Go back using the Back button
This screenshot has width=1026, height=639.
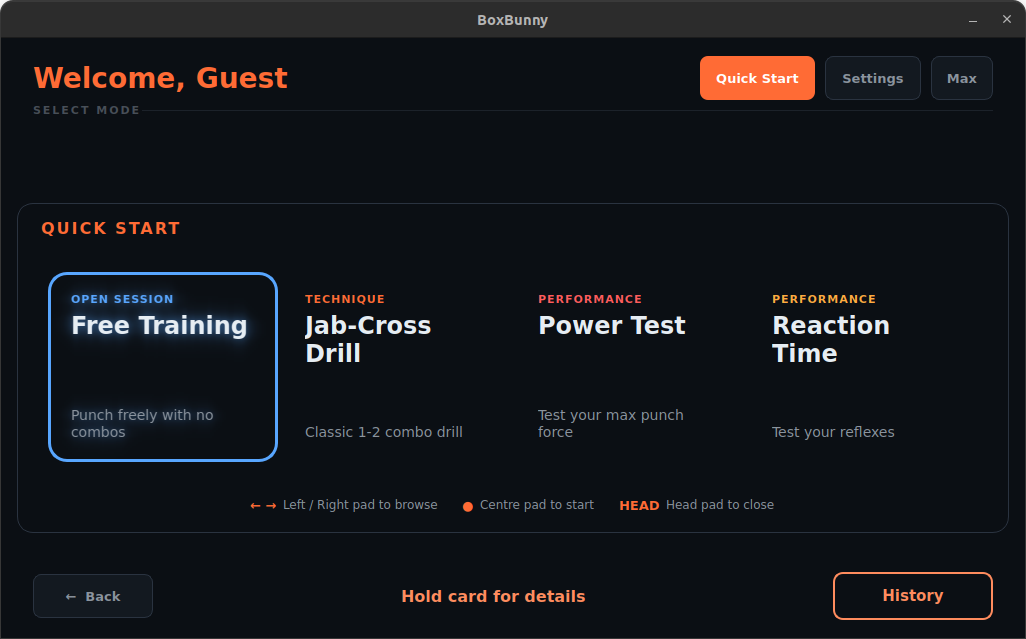(x=93, y=596)
